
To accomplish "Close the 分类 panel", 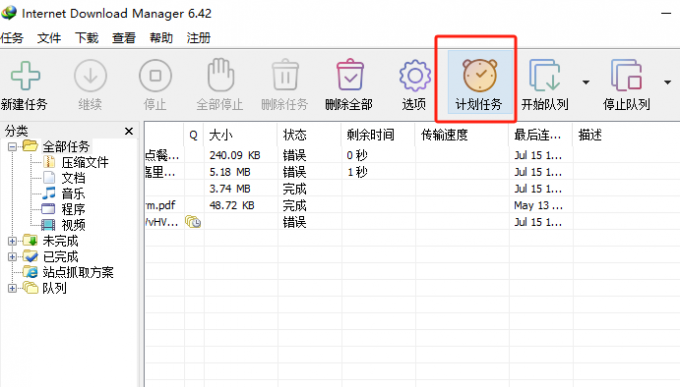I will pos(129,131).
